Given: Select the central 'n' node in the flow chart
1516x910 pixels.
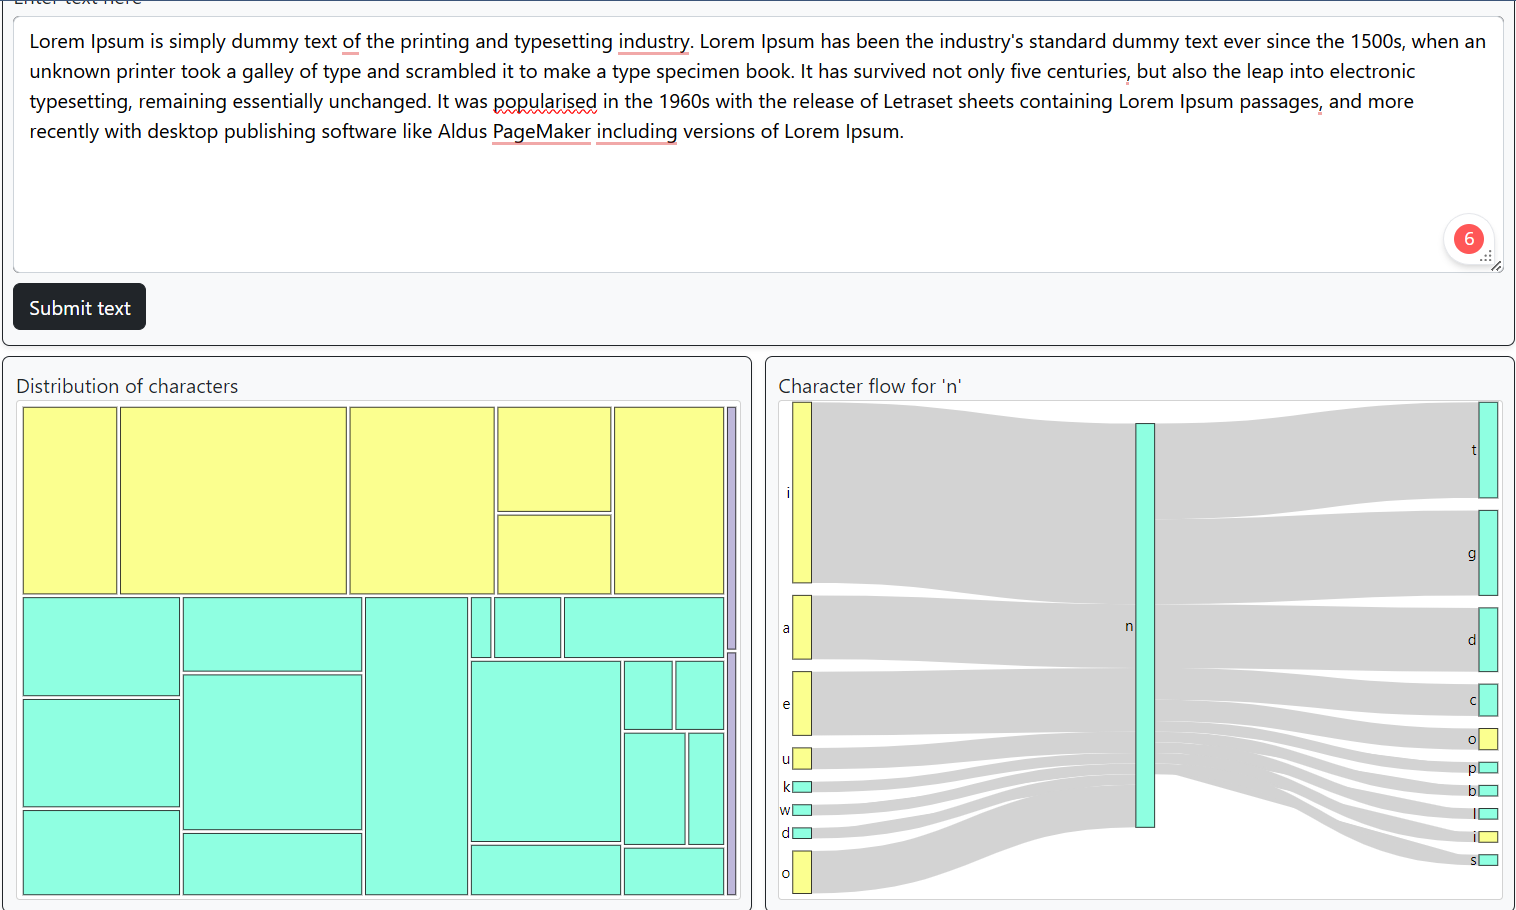Looking at the screenshot, I should click(1144, 625).
